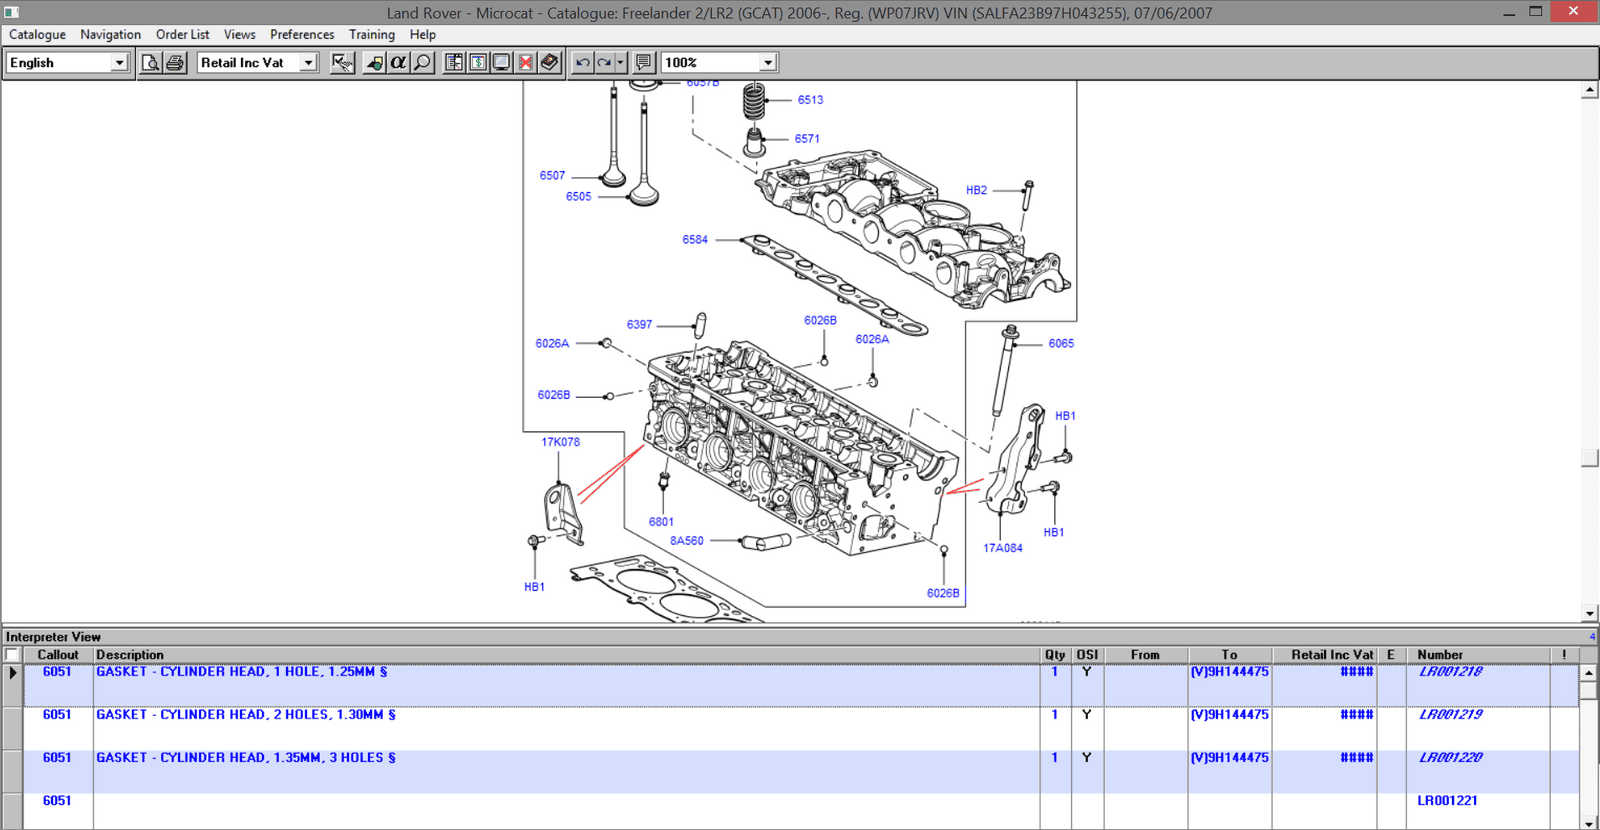Click the Callout column header
Screen dimensions: 1600x830
pyautogui.click(x=58, y=655)
